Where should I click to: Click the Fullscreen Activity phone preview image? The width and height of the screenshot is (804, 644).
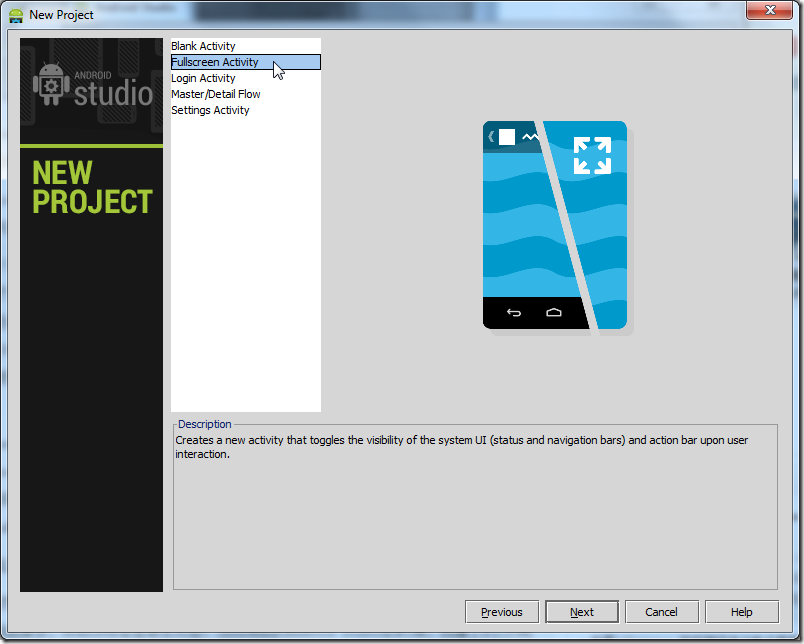coord(558,228)
